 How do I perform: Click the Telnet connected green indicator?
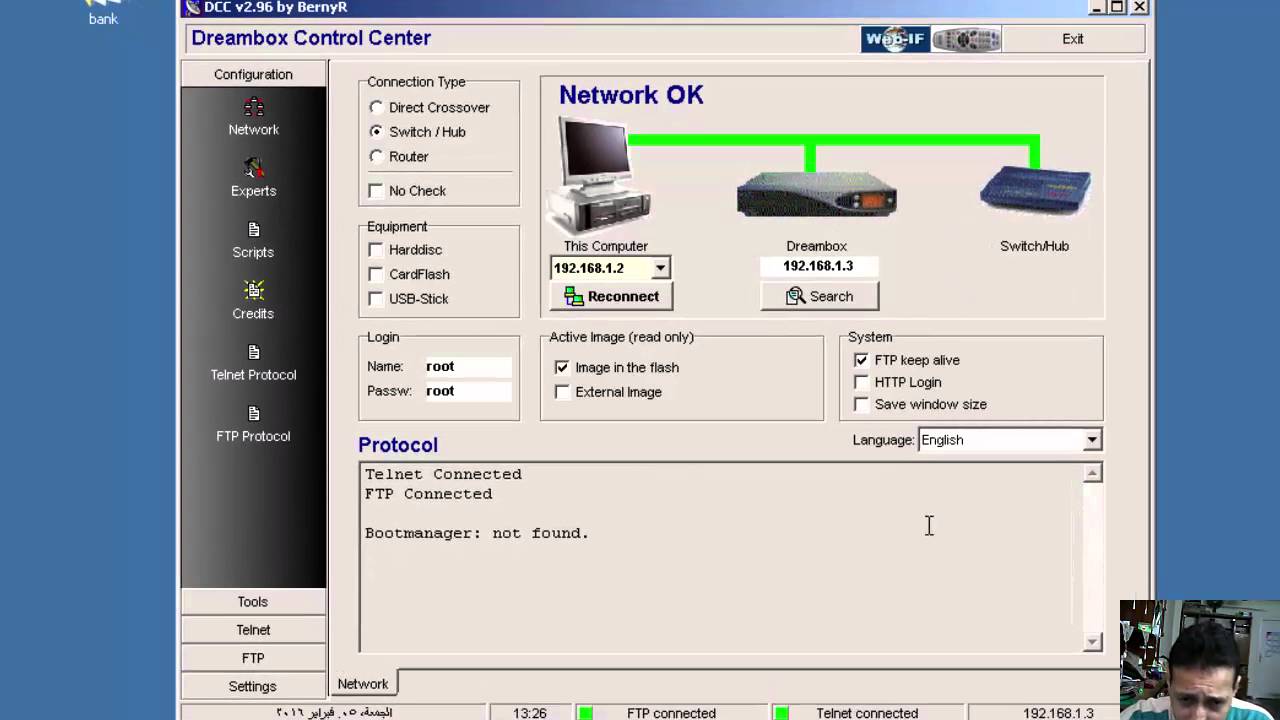[781, 713]
